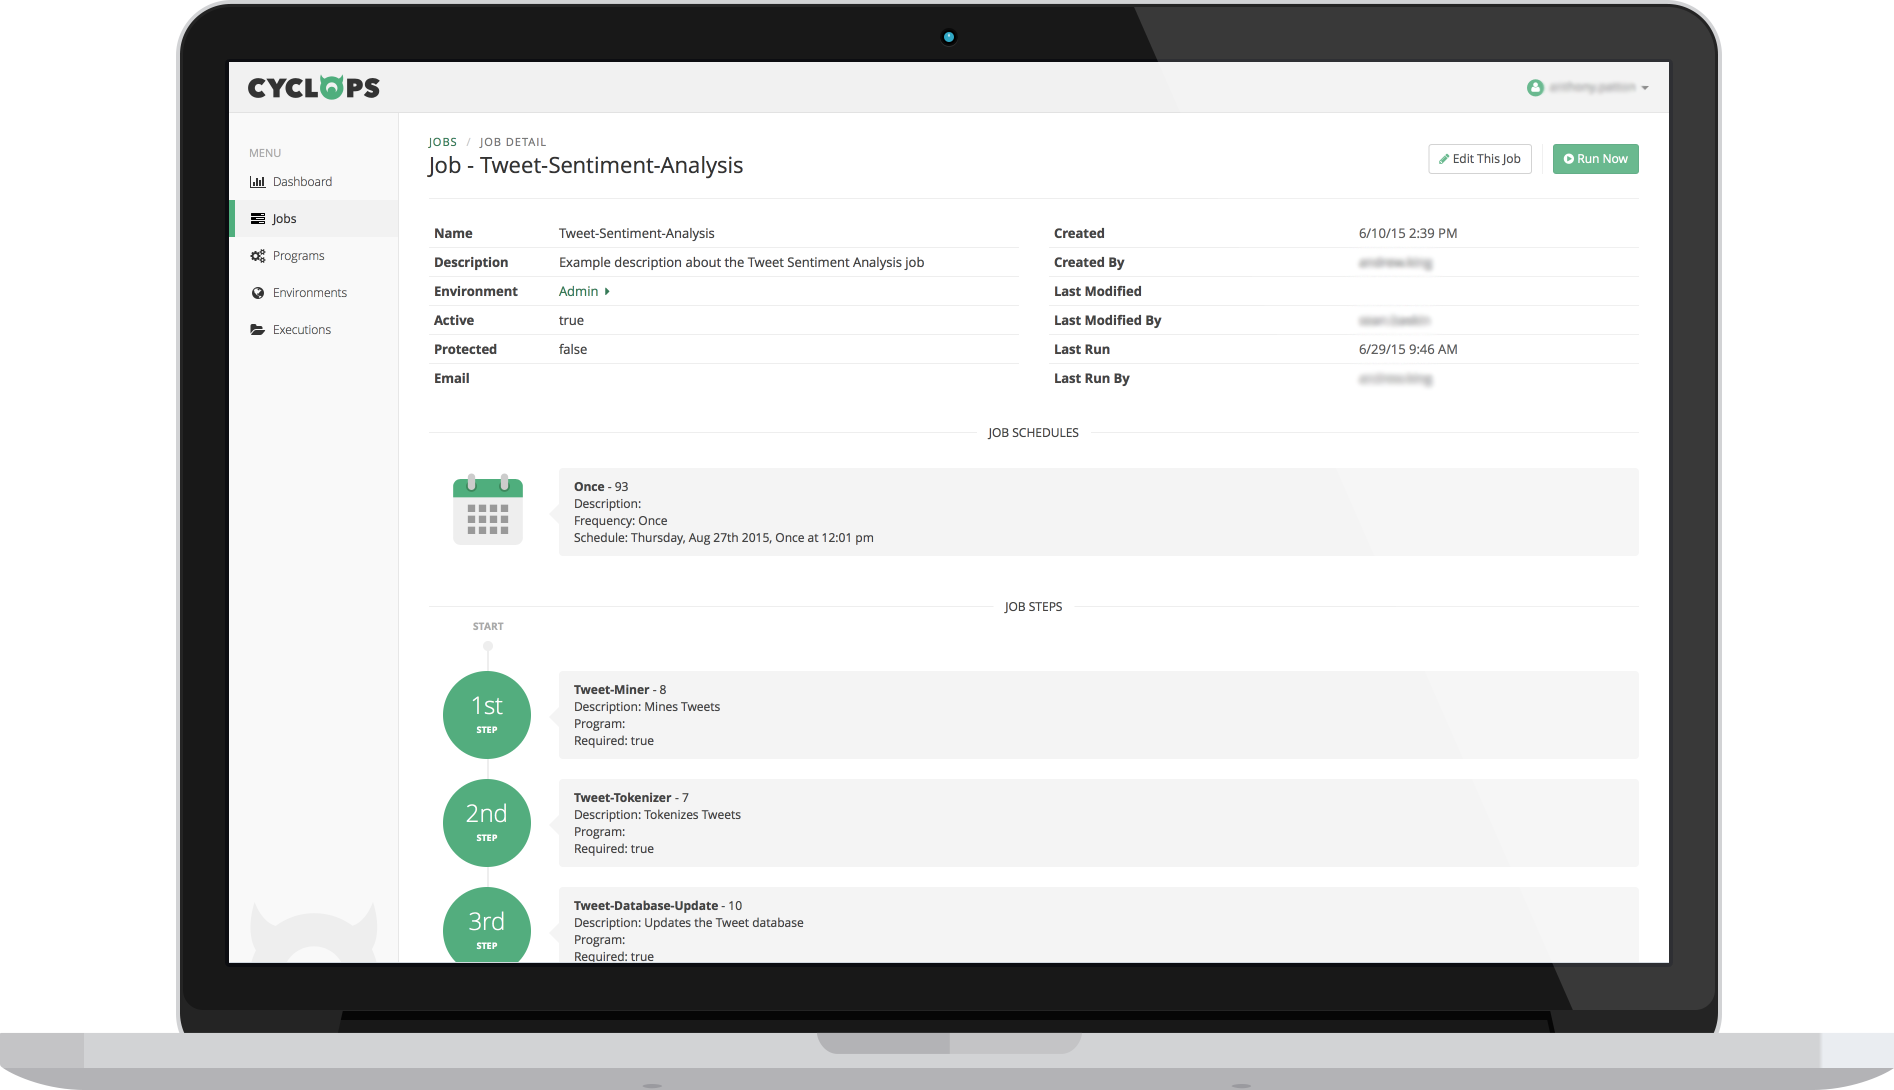This screenshot has width=1894, height=1090.
Task: Click the play icon inside Run Now
Action: pyautogui.click(x=1569, y=158)
